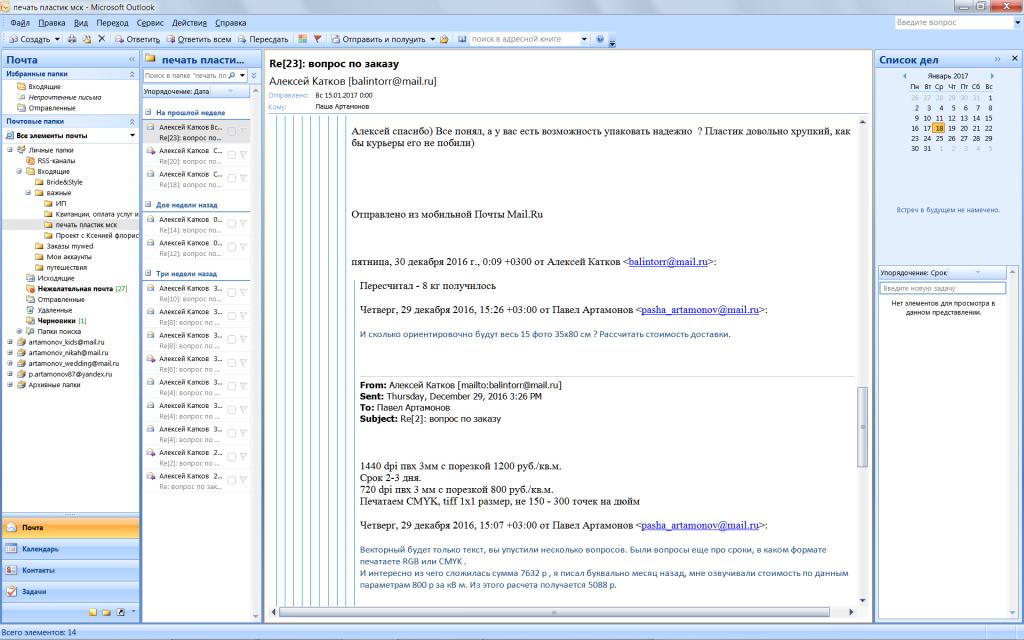Screen dimensions: 1024x640
Task: Click the reading pane vertical scrollbar thumb
Action: tap(863, 426)
